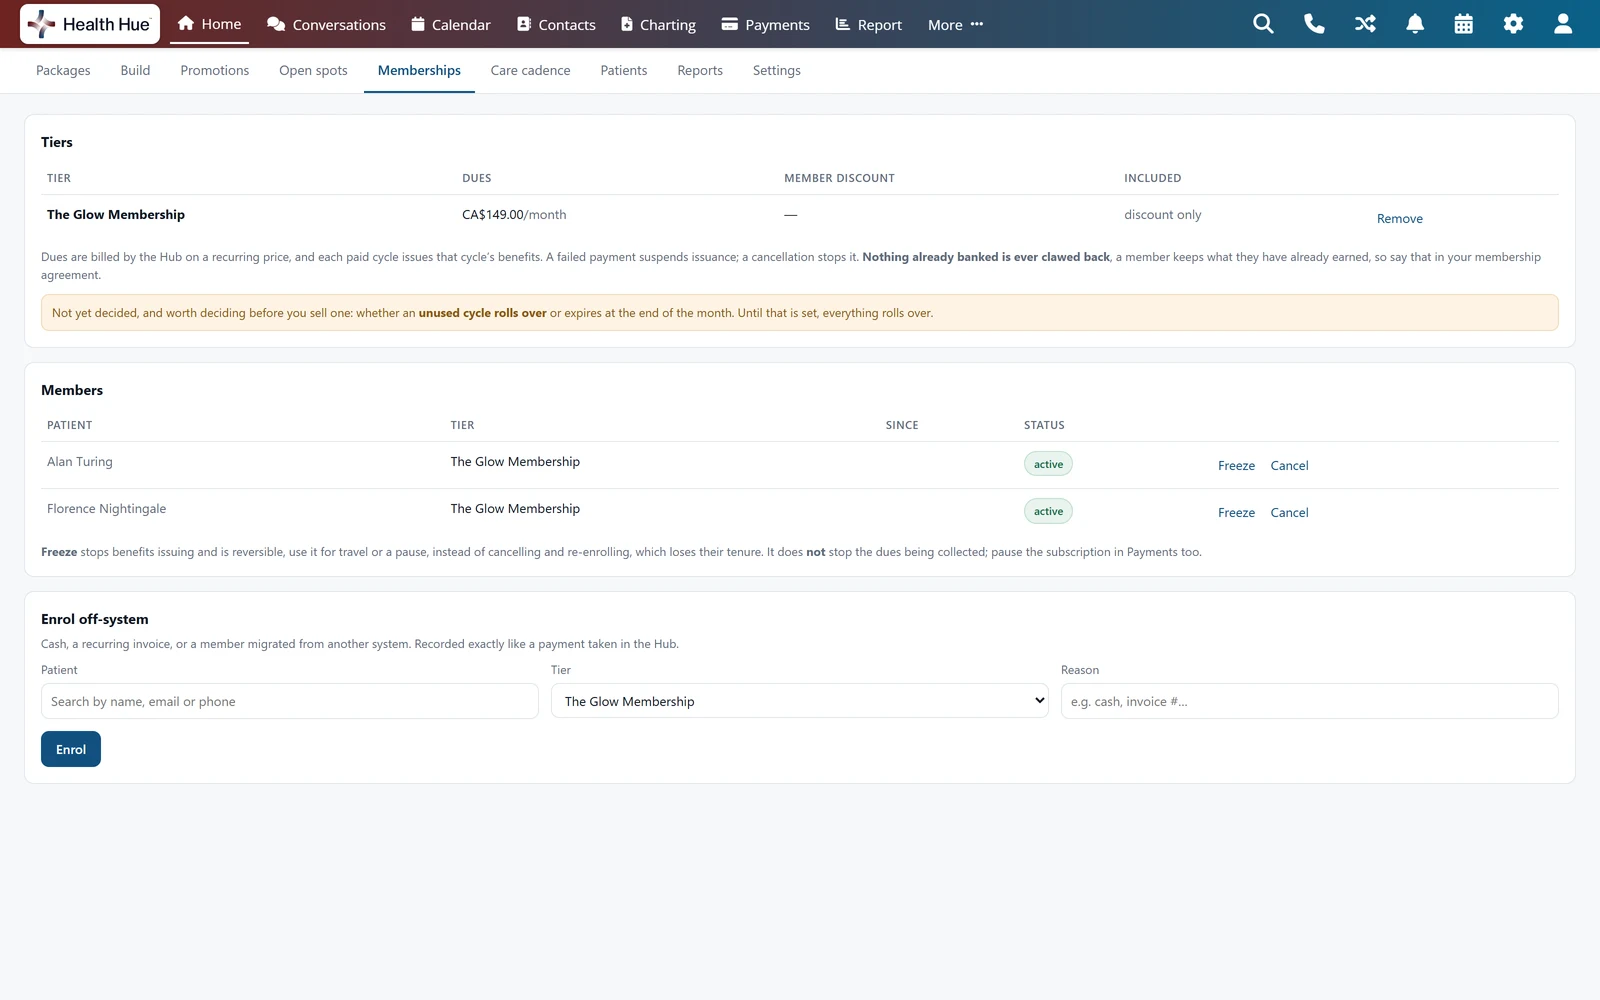Click The Glow Membership tier name in Tiers
This screenshot has width=1600, height=1000.
tap(116, 215)
